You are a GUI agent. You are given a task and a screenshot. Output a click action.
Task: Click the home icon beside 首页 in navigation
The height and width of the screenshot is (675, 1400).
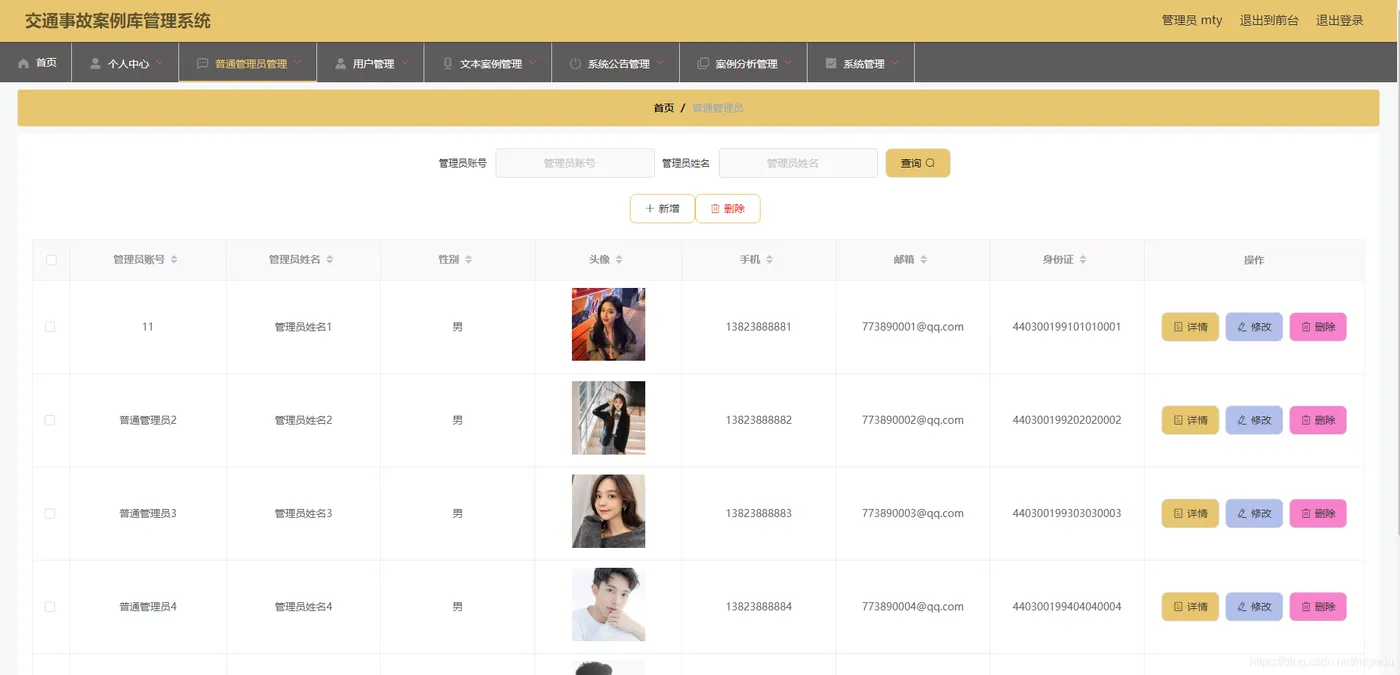click(x=24, y=63)
